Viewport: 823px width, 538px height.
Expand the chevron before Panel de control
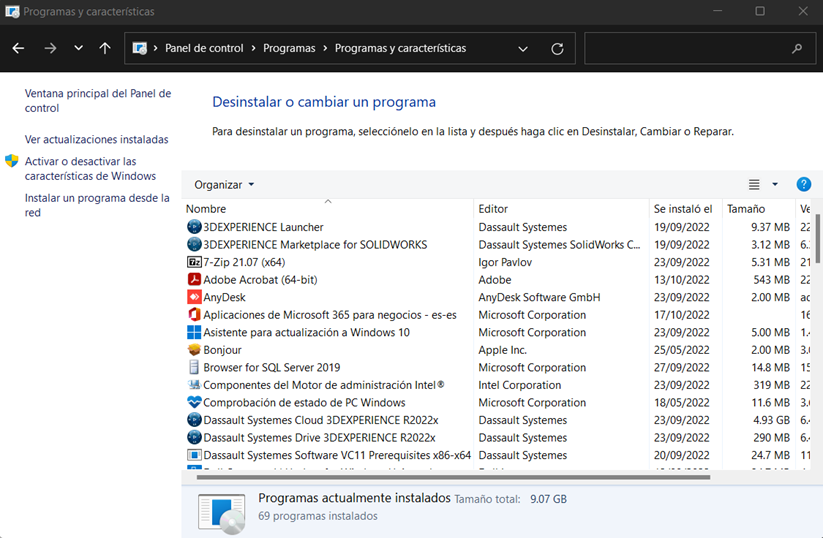pyautogui.click(x=155, y=48)
